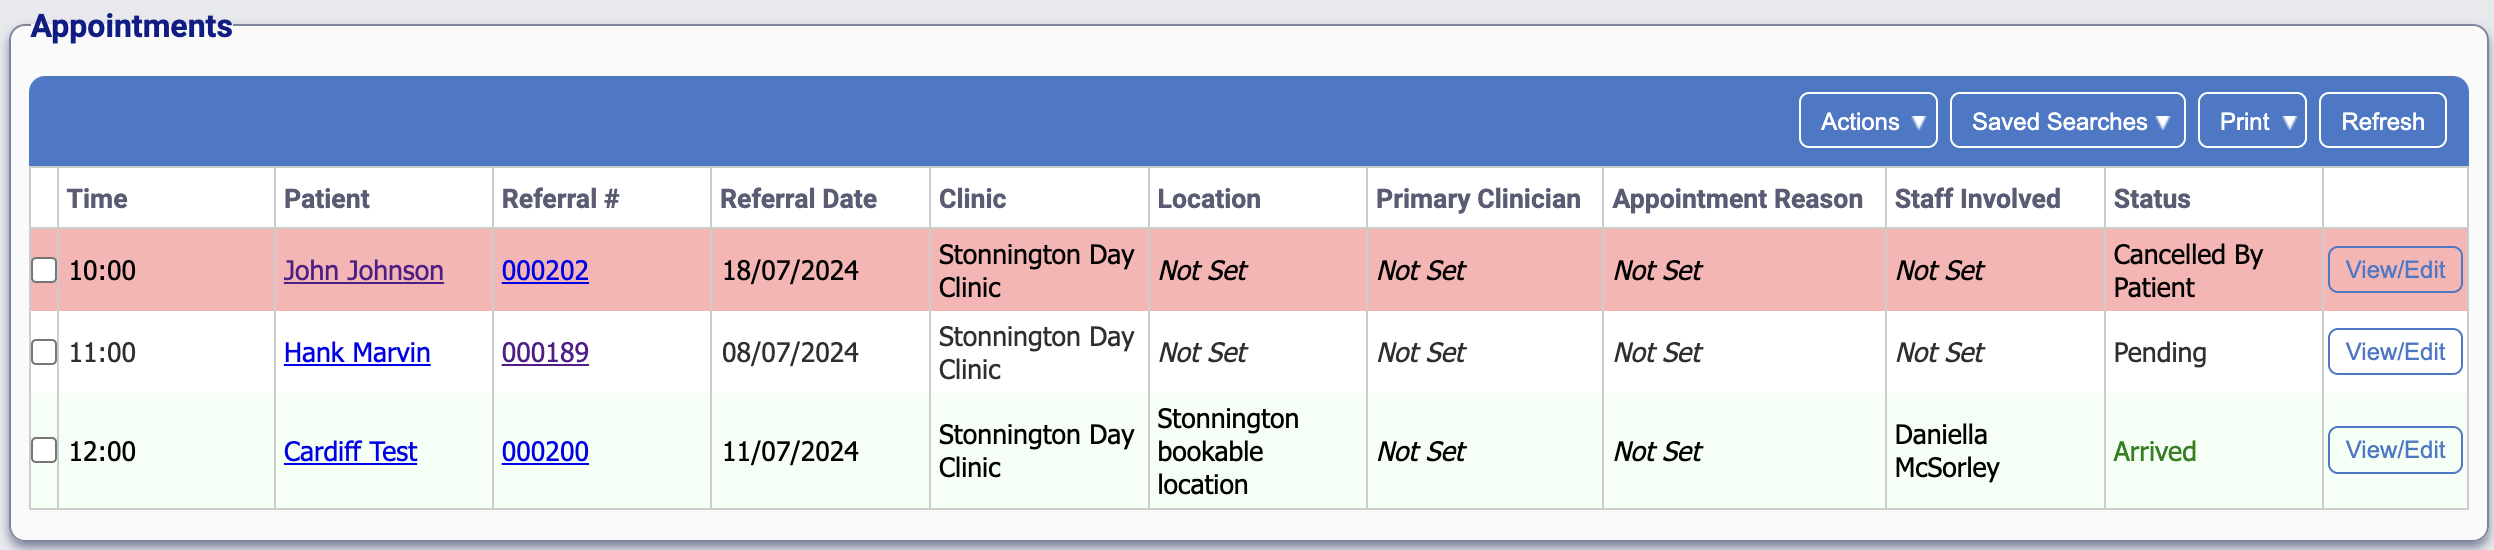Screen dimensions: 2494x550
Task: Open patient John Johnson's record
Action: (x=363, y=271)
